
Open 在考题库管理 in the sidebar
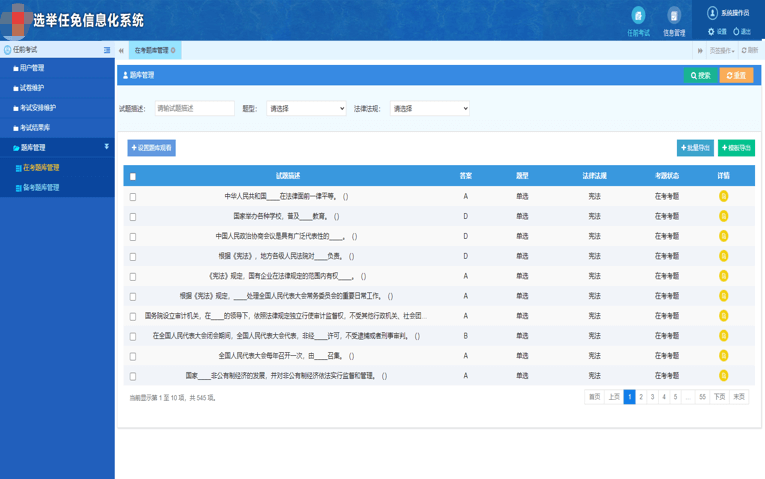coord(41,168)
